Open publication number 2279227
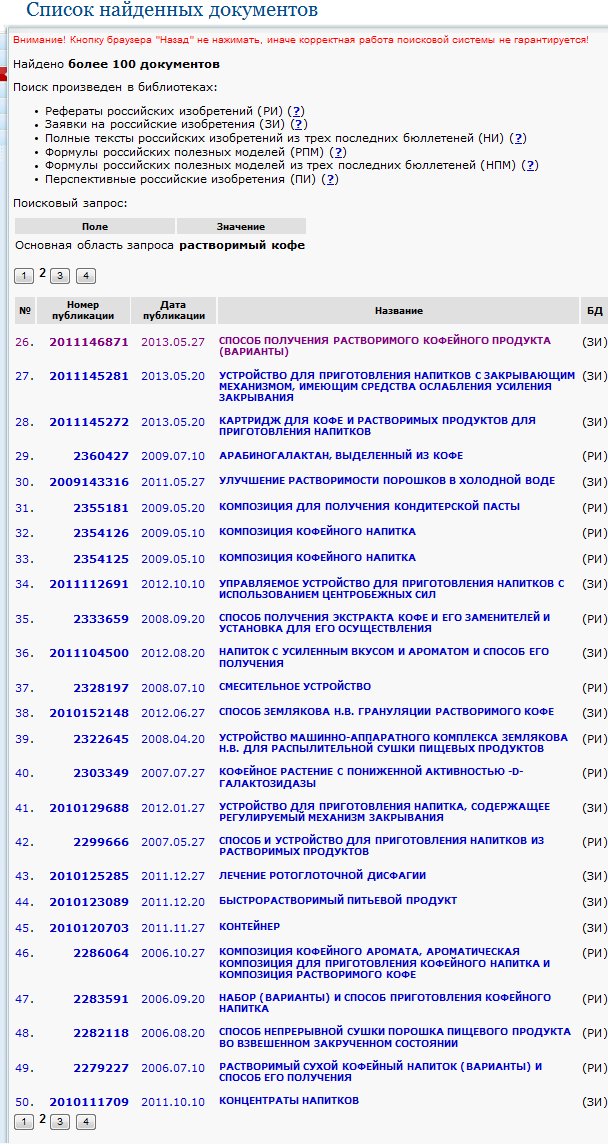The height and width of the screenshot is (1144, 608). point(101,1068)
